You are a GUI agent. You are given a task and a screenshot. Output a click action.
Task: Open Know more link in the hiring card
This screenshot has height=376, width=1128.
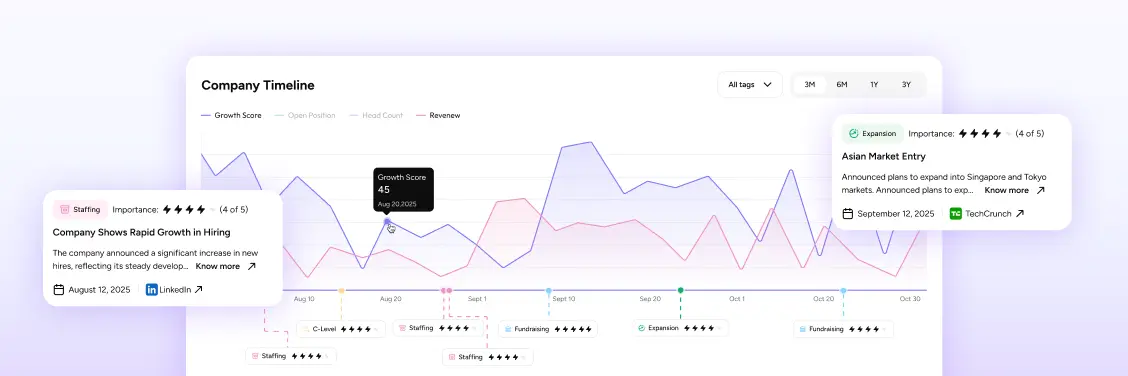click(x=218, y=267)
